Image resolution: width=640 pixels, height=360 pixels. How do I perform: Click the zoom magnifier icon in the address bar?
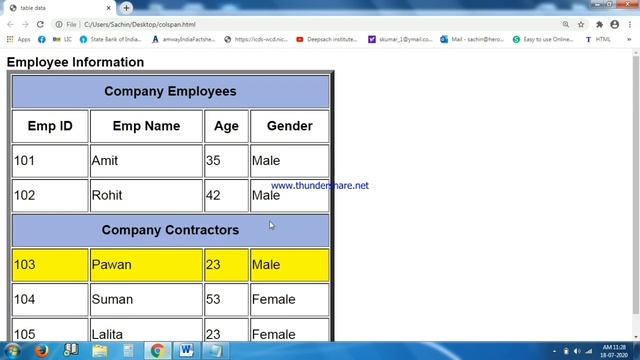[x=566, y=24]
